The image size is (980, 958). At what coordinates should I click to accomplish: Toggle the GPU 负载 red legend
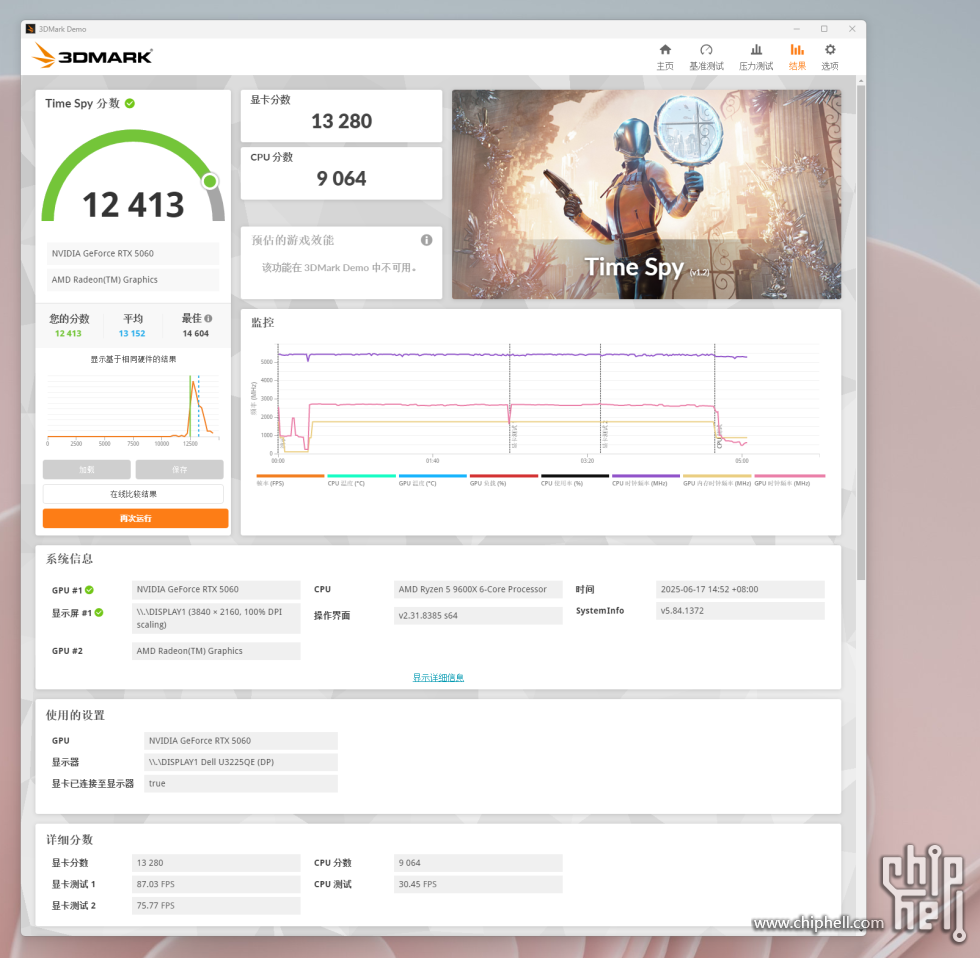pyautogui.click(x=504, y=479)
